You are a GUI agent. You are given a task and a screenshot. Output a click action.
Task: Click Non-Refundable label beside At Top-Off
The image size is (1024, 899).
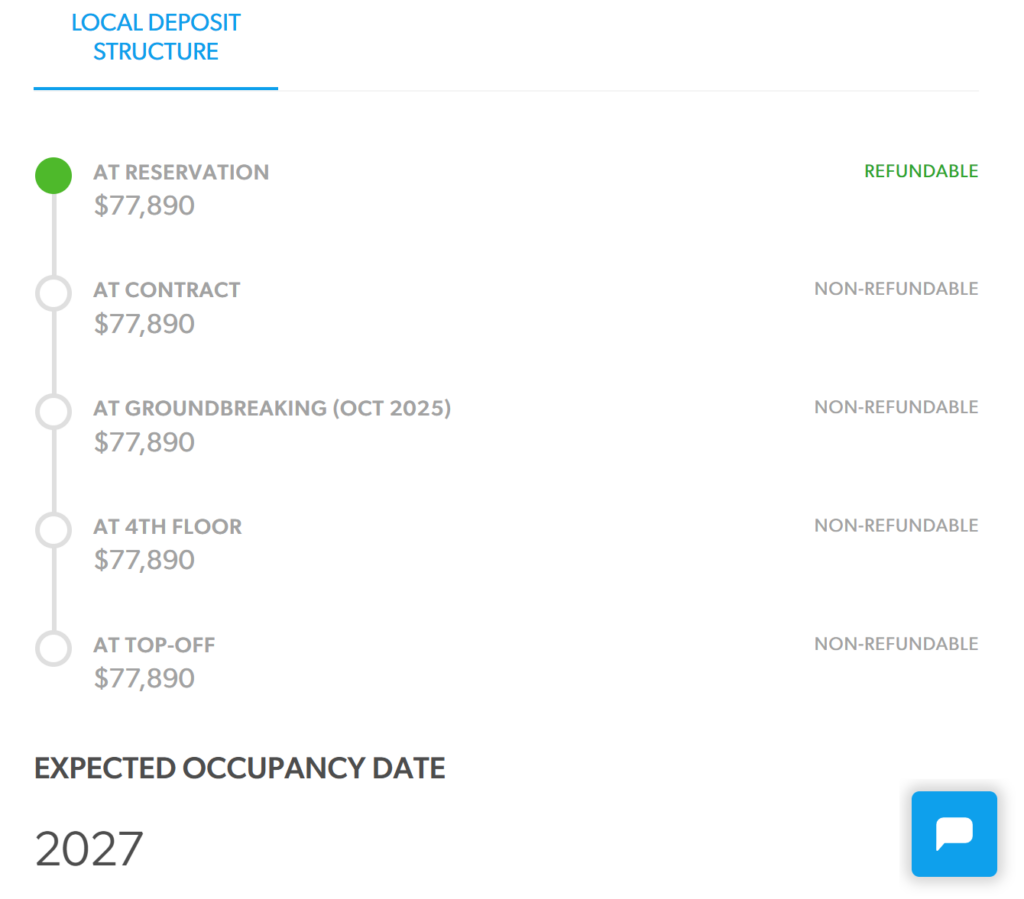pos(896,644)
